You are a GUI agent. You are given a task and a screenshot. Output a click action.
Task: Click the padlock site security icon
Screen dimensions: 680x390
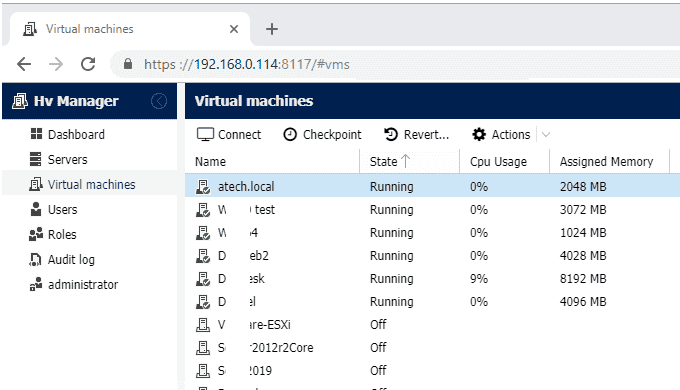click(128, 64)
